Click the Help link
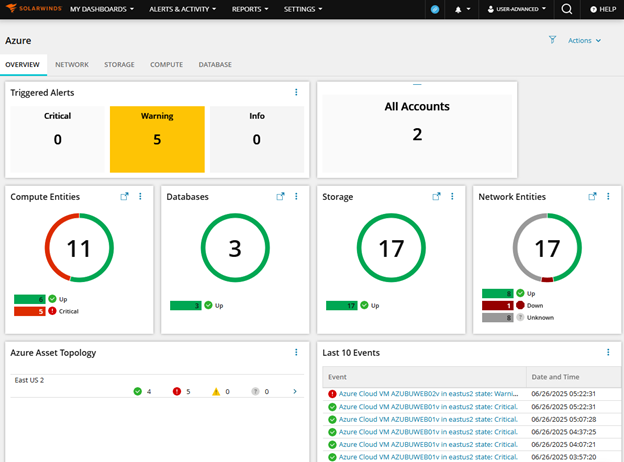 coord(602,9)
